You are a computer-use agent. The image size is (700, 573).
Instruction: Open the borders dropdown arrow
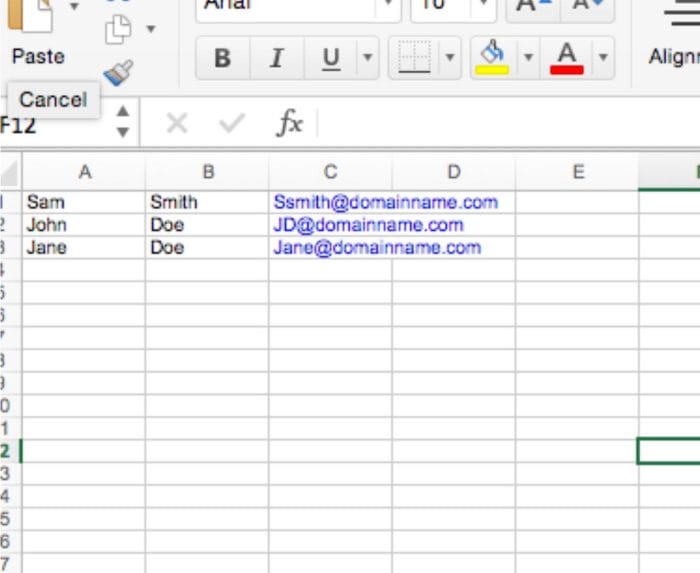[450, 58]
